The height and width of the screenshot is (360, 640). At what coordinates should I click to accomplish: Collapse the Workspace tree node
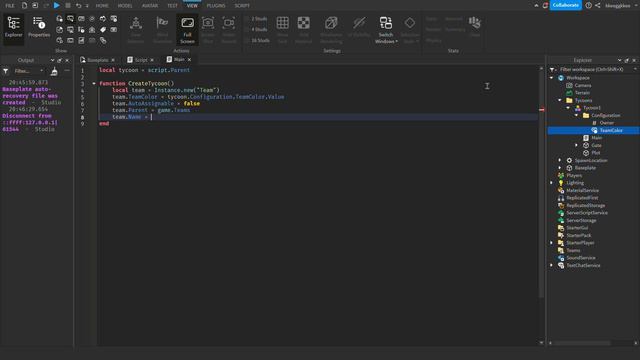(x=552, y=78)
